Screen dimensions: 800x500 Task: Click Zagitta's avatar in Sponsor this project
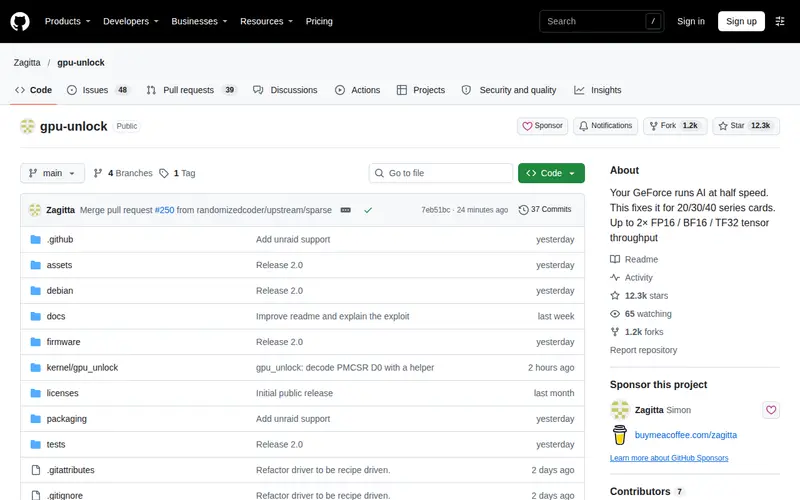click(x=619, y=410)
